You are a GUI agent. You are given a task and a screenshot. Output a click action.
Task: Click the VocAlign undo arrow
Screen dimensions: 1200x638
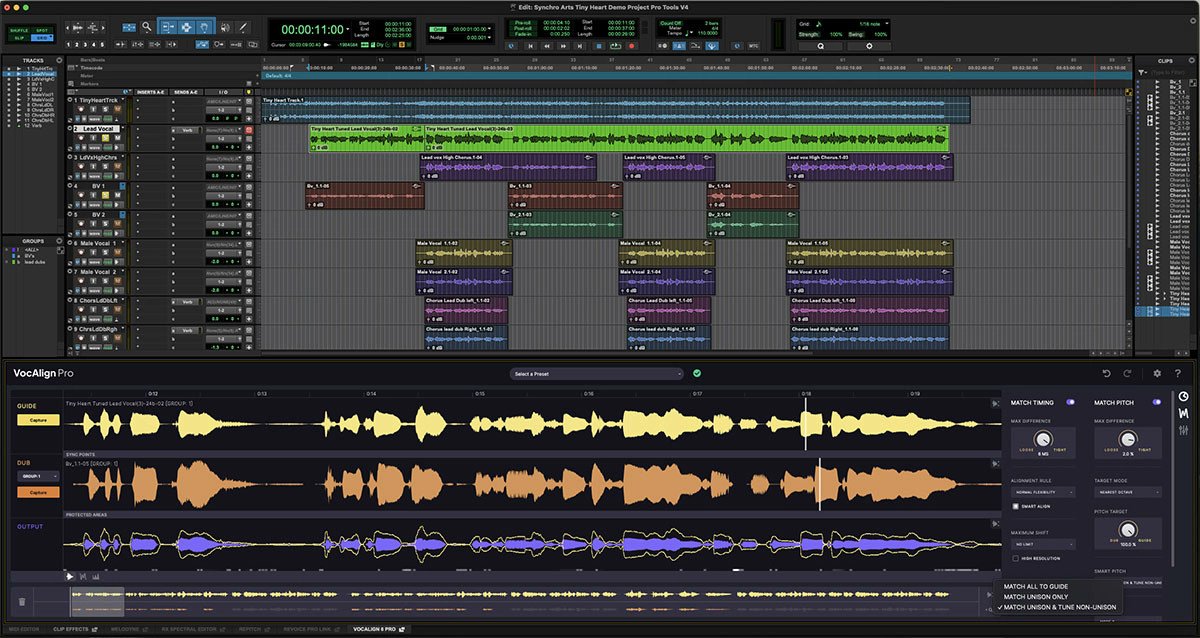click(1106, 373)
